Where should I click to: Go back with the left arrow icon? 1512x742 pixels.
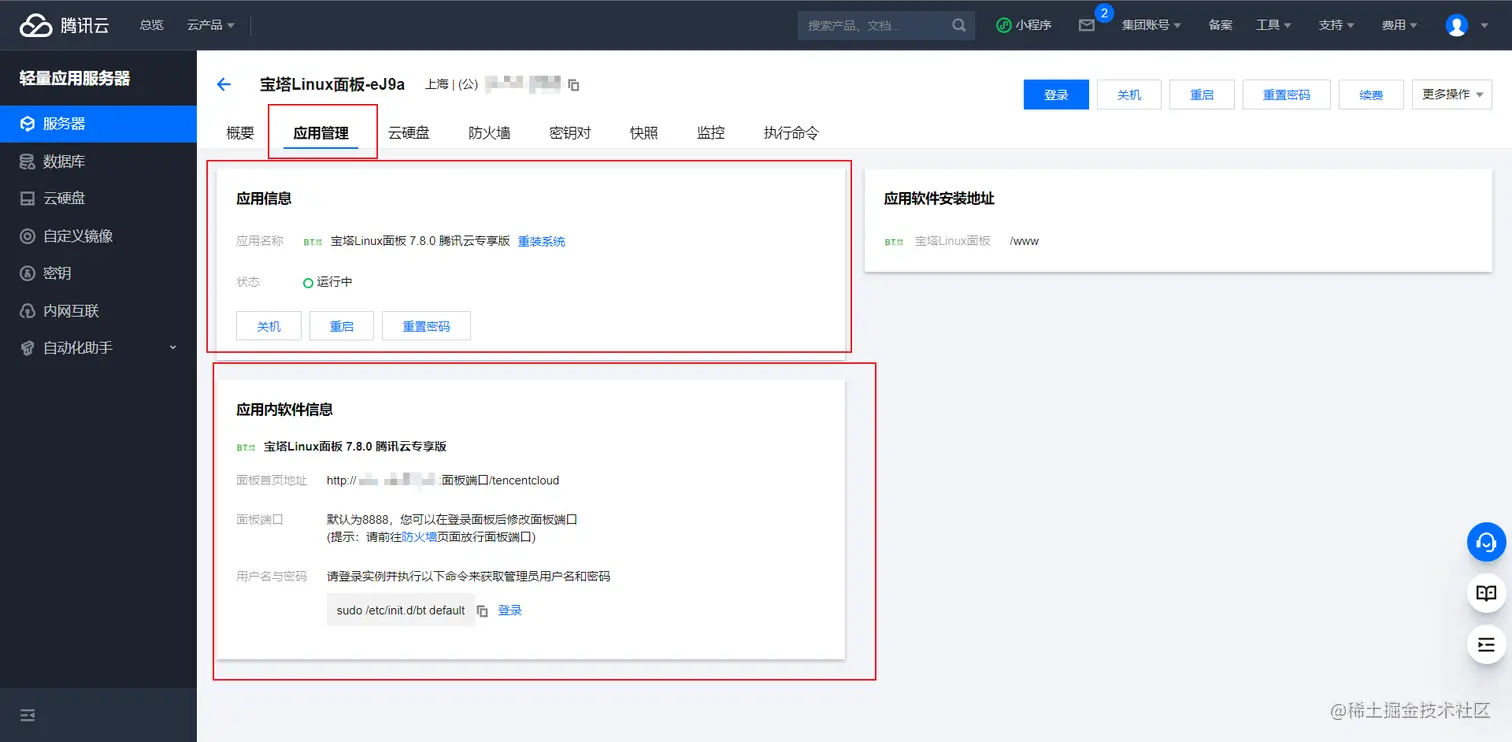224,85
